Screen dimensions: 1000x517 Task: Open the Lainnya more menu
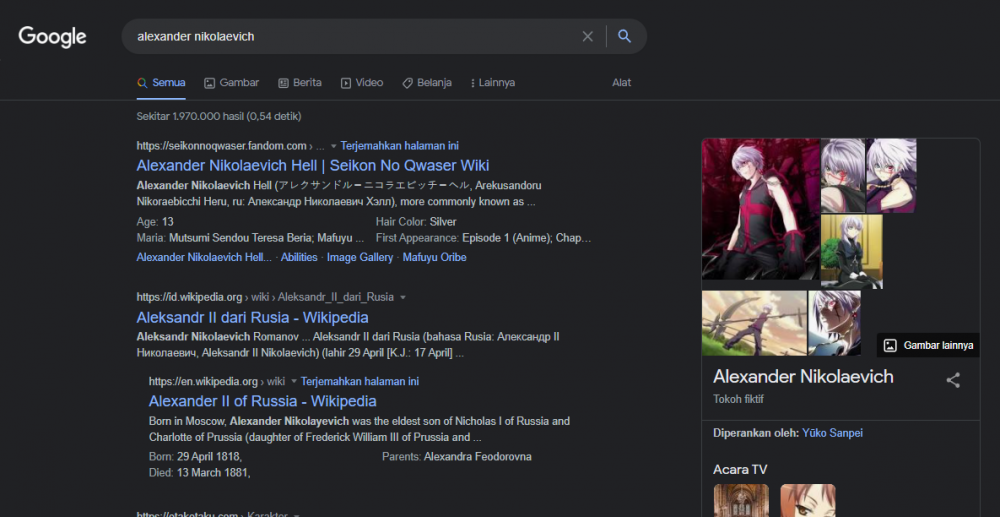tap(492, 83)
